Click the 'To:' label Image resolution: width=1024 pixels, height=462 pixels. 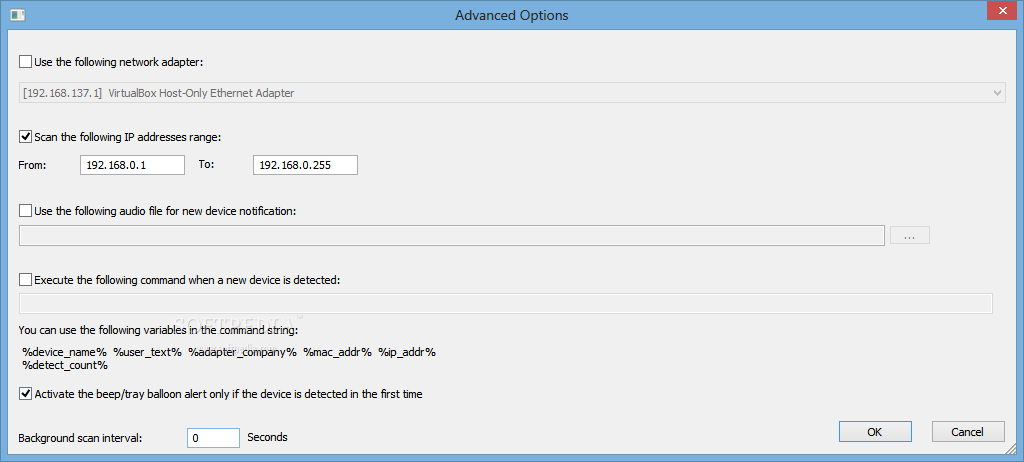[206, 165]
